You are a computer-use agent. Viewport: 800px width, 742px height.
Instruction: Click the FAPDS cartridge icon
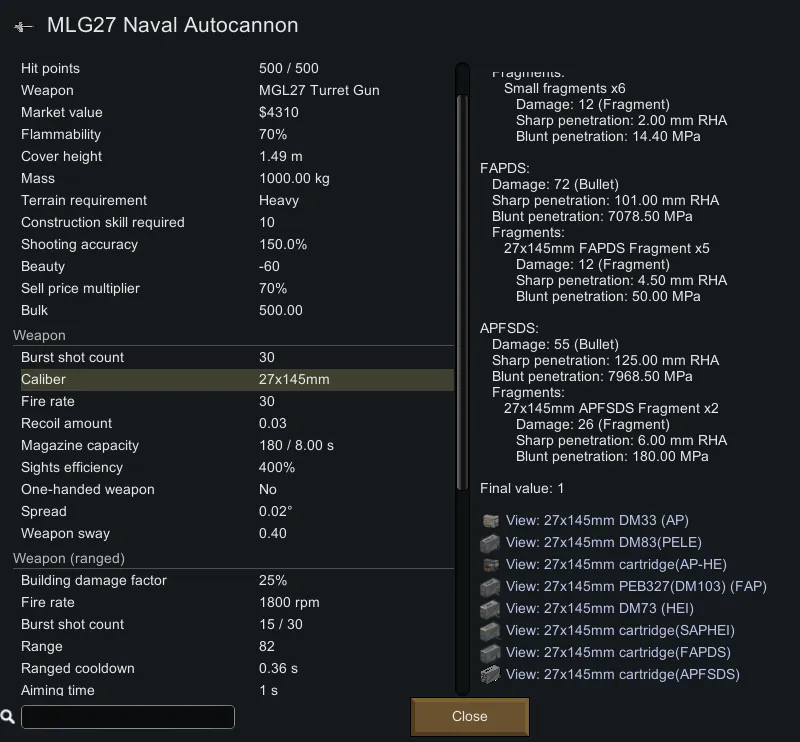490,652
